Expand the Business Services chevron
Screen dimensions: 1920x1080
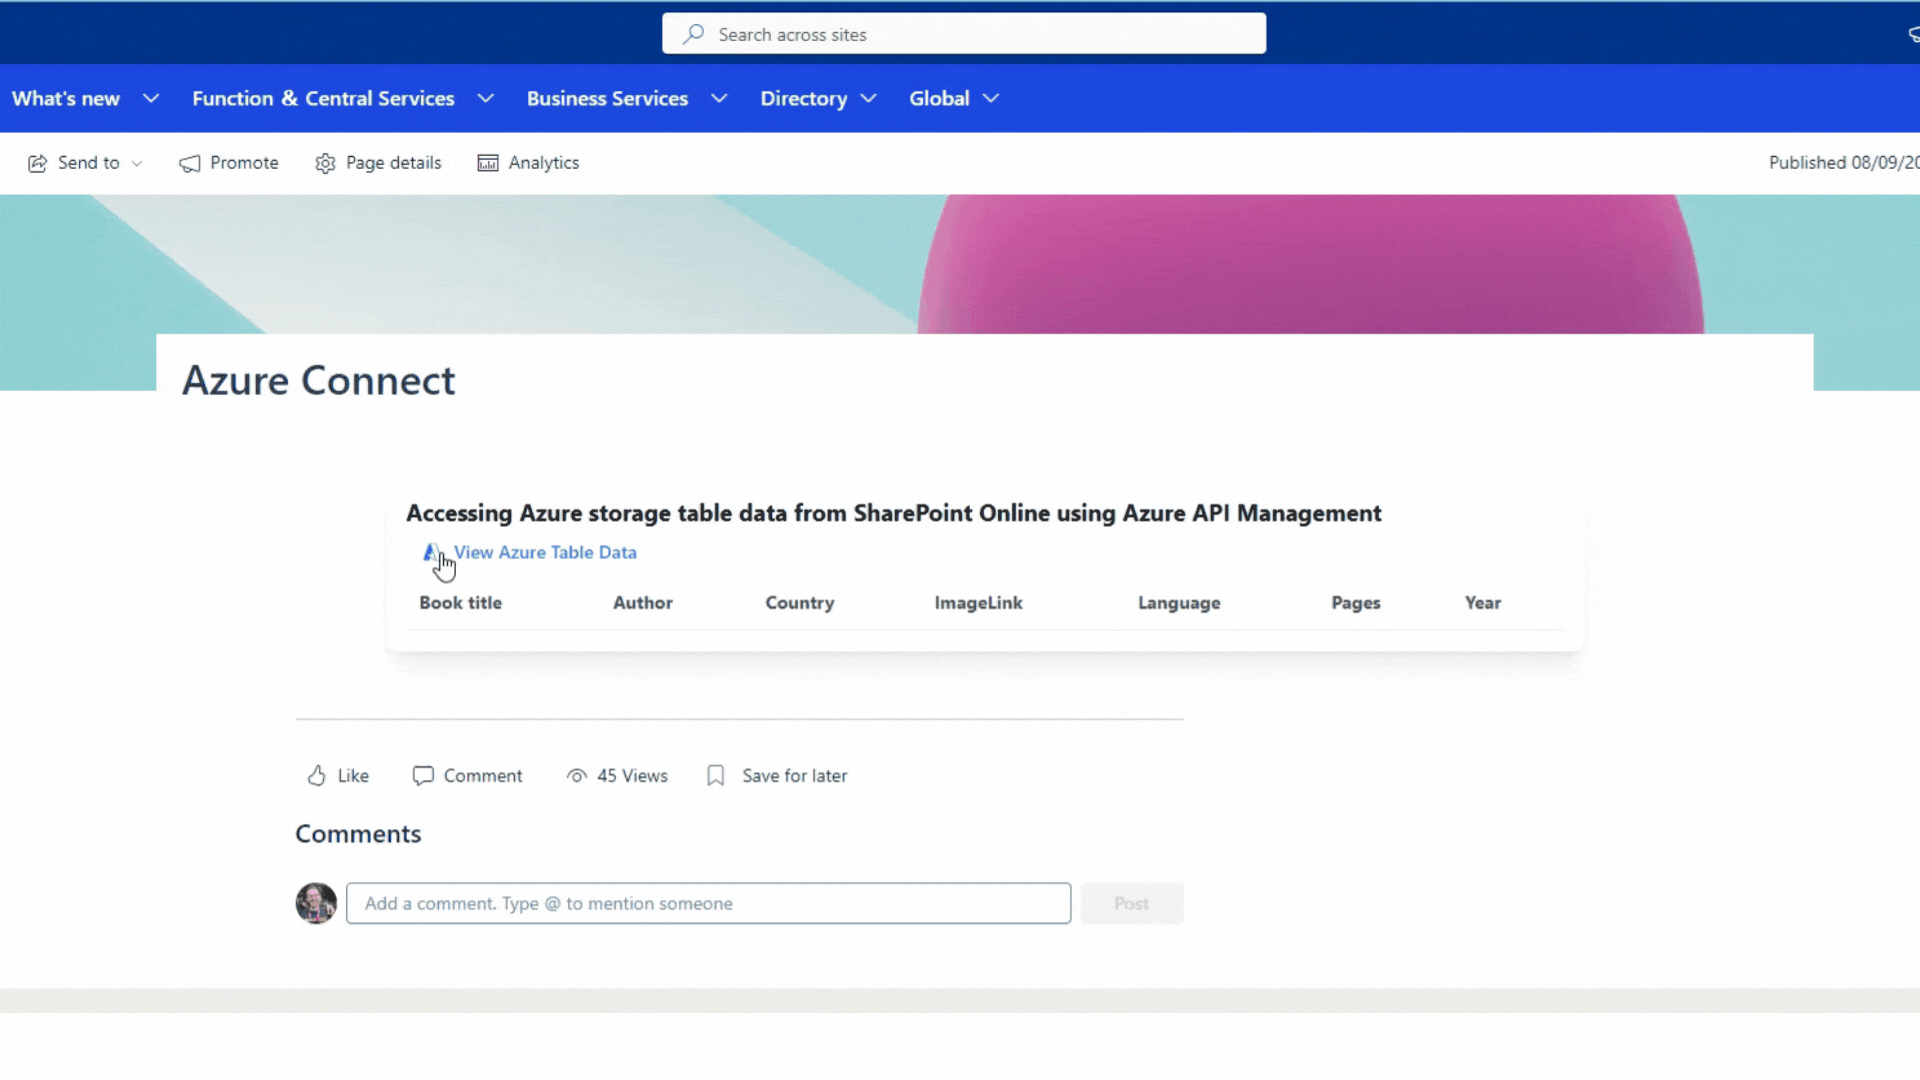tap(719, 98)
